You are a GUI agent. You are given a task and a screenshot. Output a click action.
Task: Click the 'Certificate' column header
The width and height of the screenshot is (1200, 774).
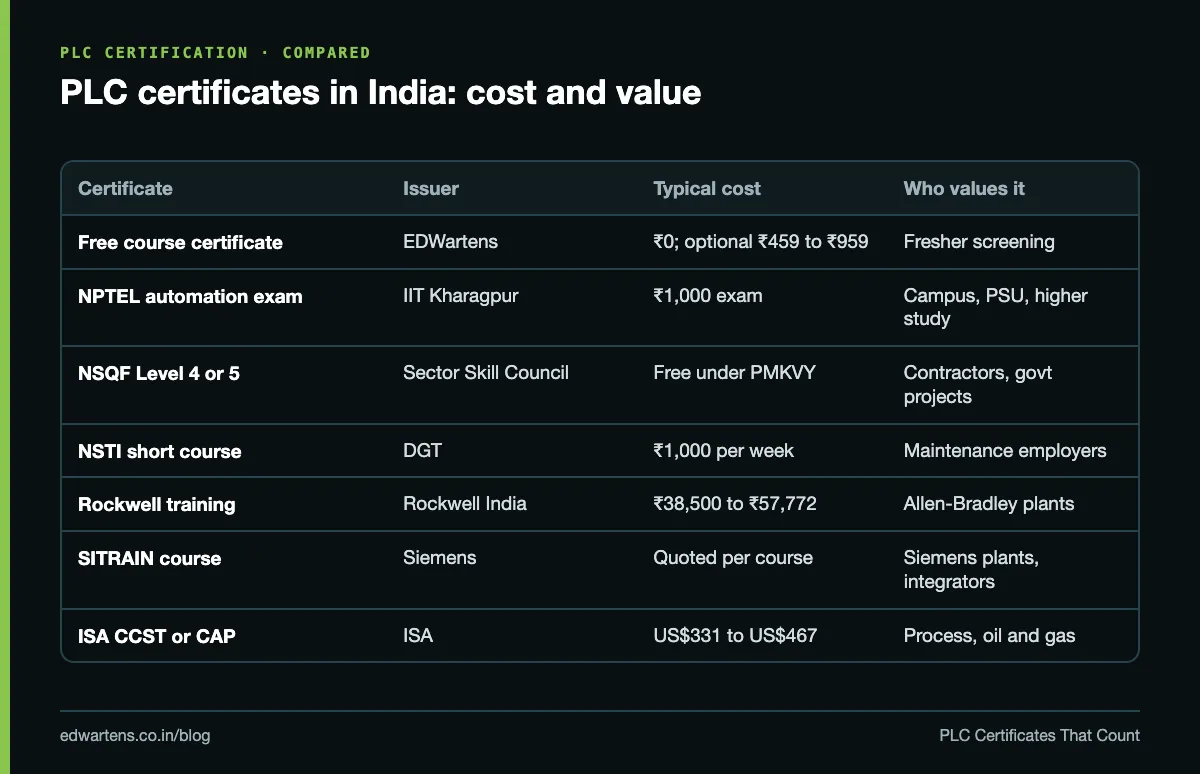pyautogui.click(x=125, y=188)
